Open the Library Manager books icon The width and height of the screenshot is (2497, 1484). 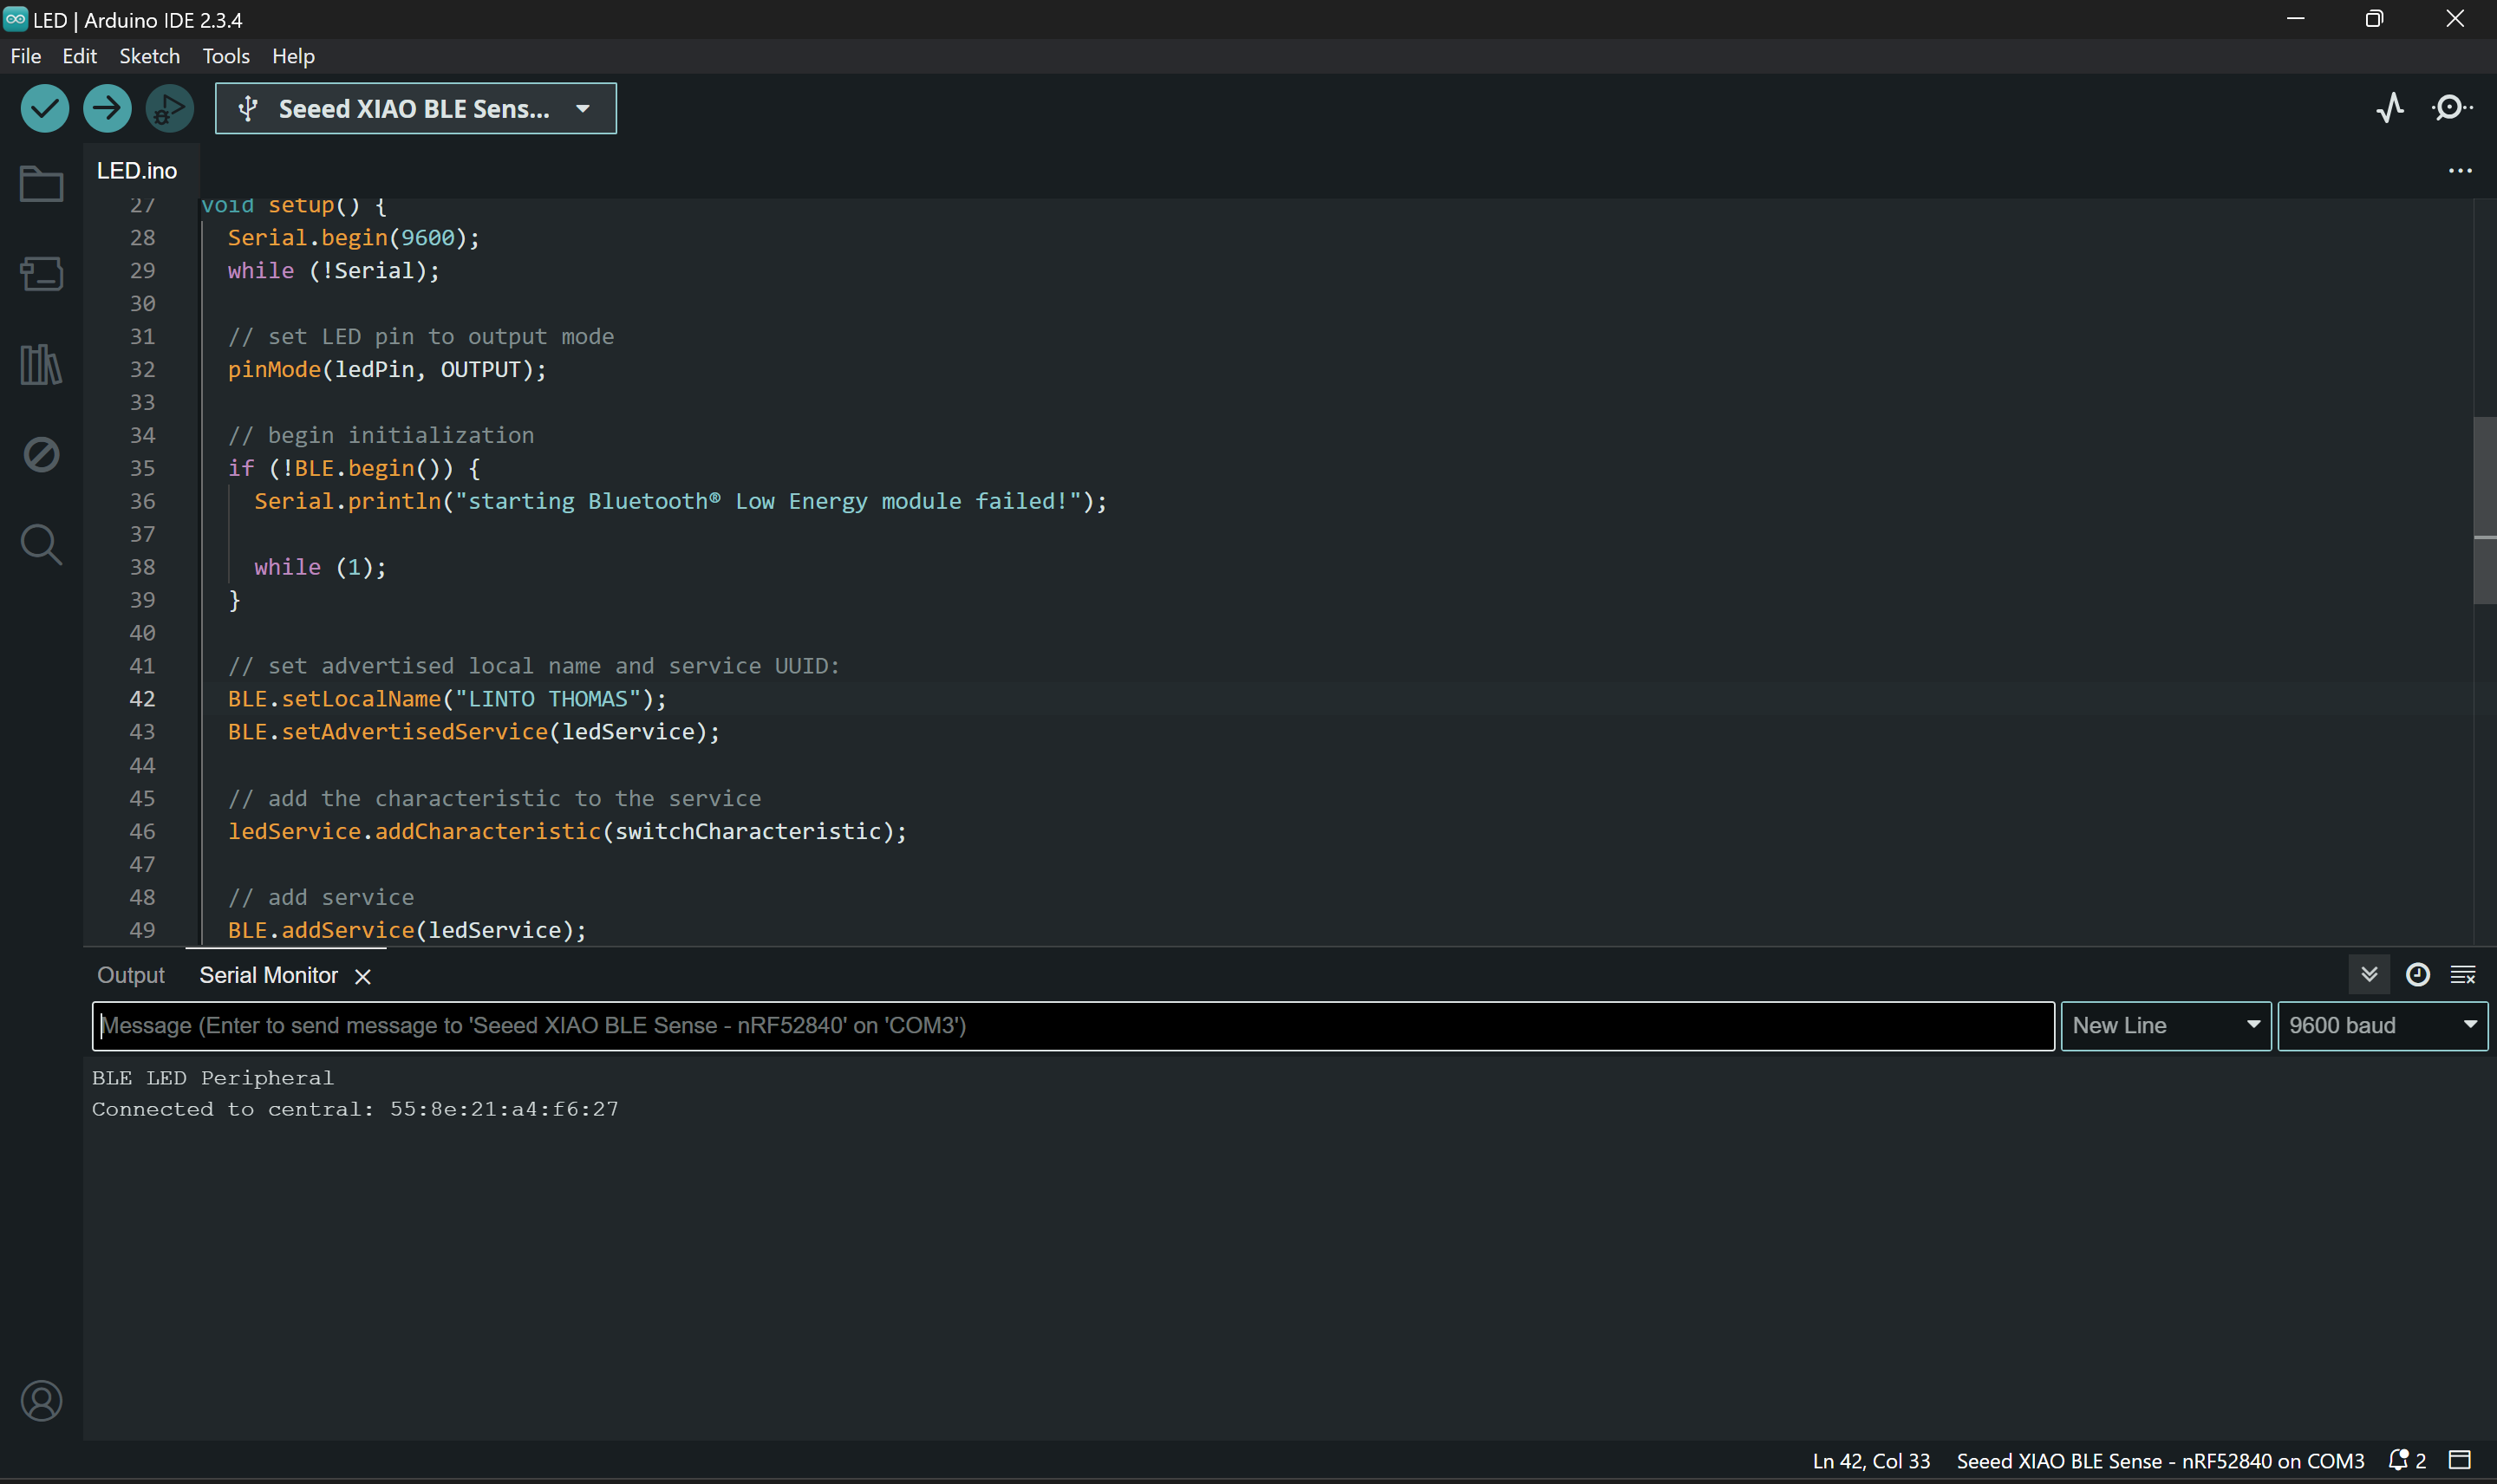41,364
